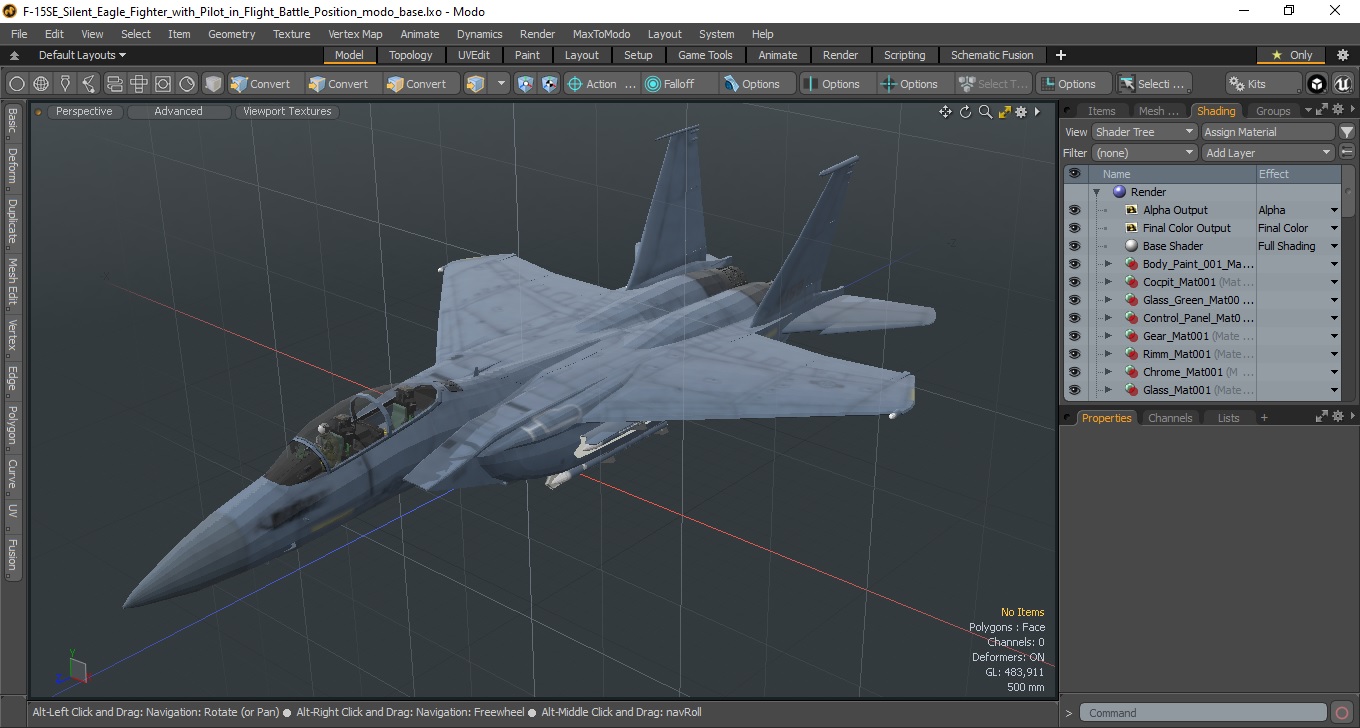
Task: Click the radial pie tool icon
Action: [187, 84]
